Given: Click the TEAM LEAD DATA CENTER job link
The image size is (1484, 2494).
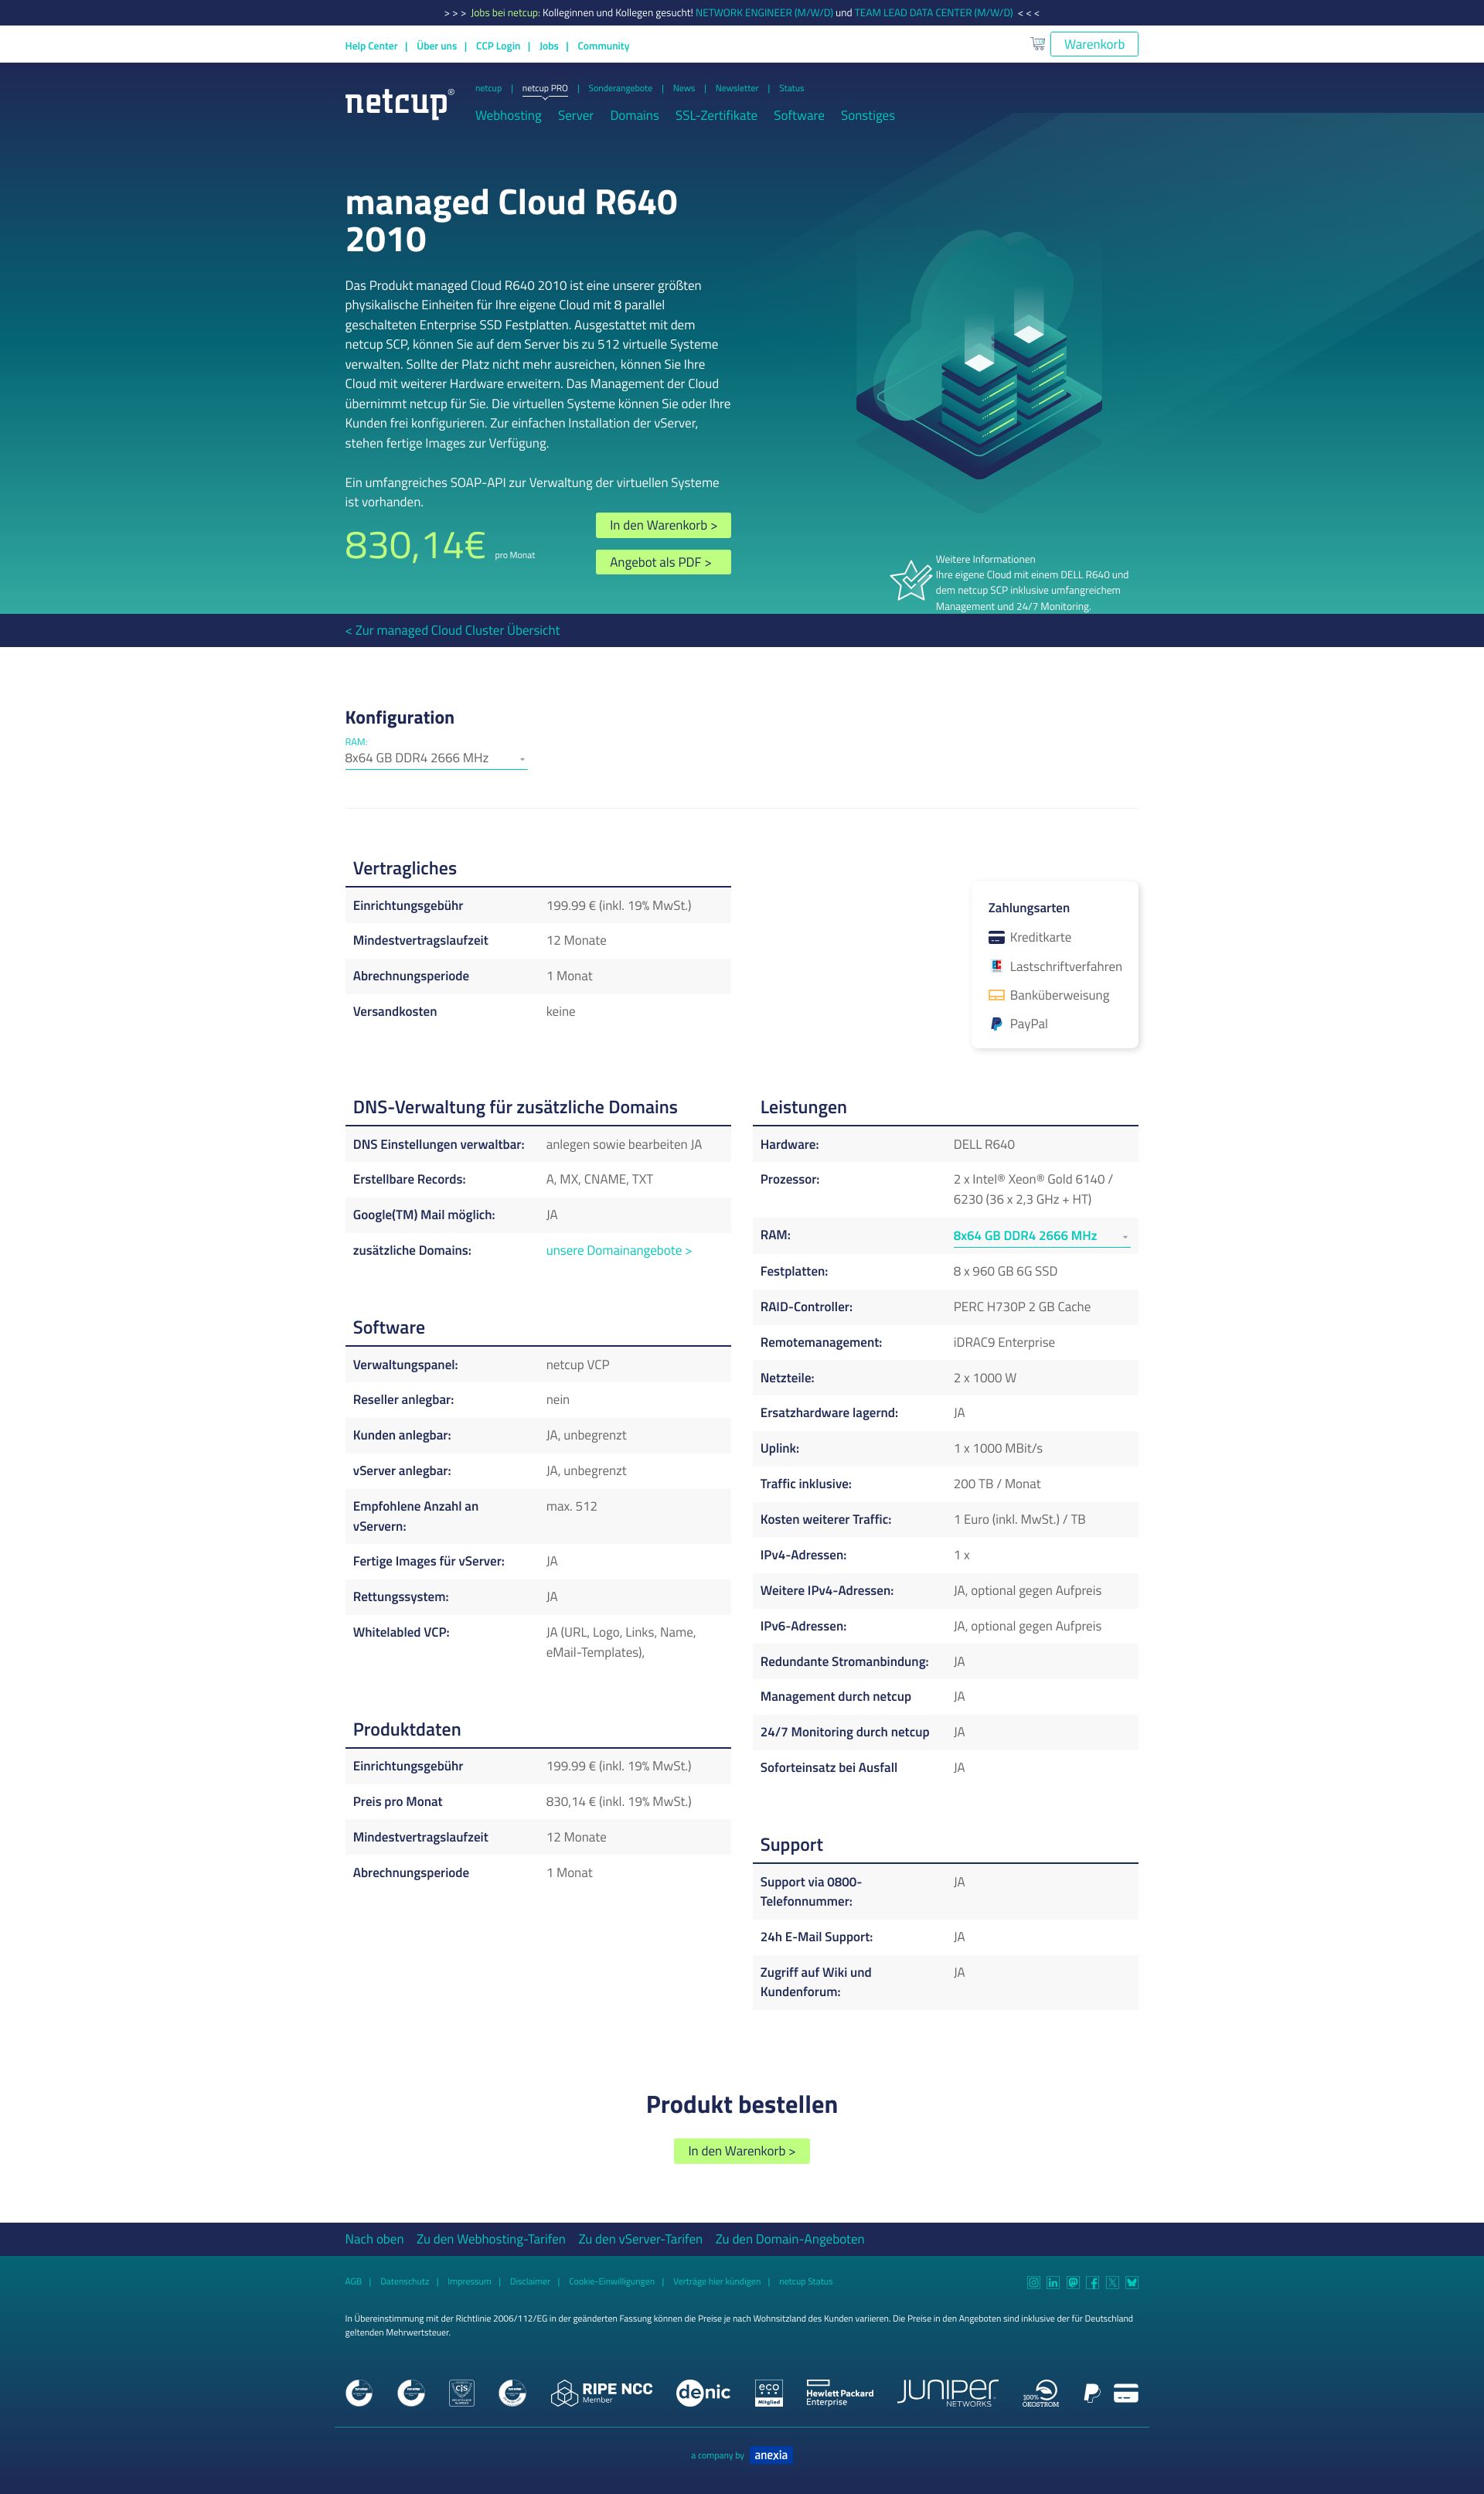Looking at the screenshot, I should coord(933,13).
